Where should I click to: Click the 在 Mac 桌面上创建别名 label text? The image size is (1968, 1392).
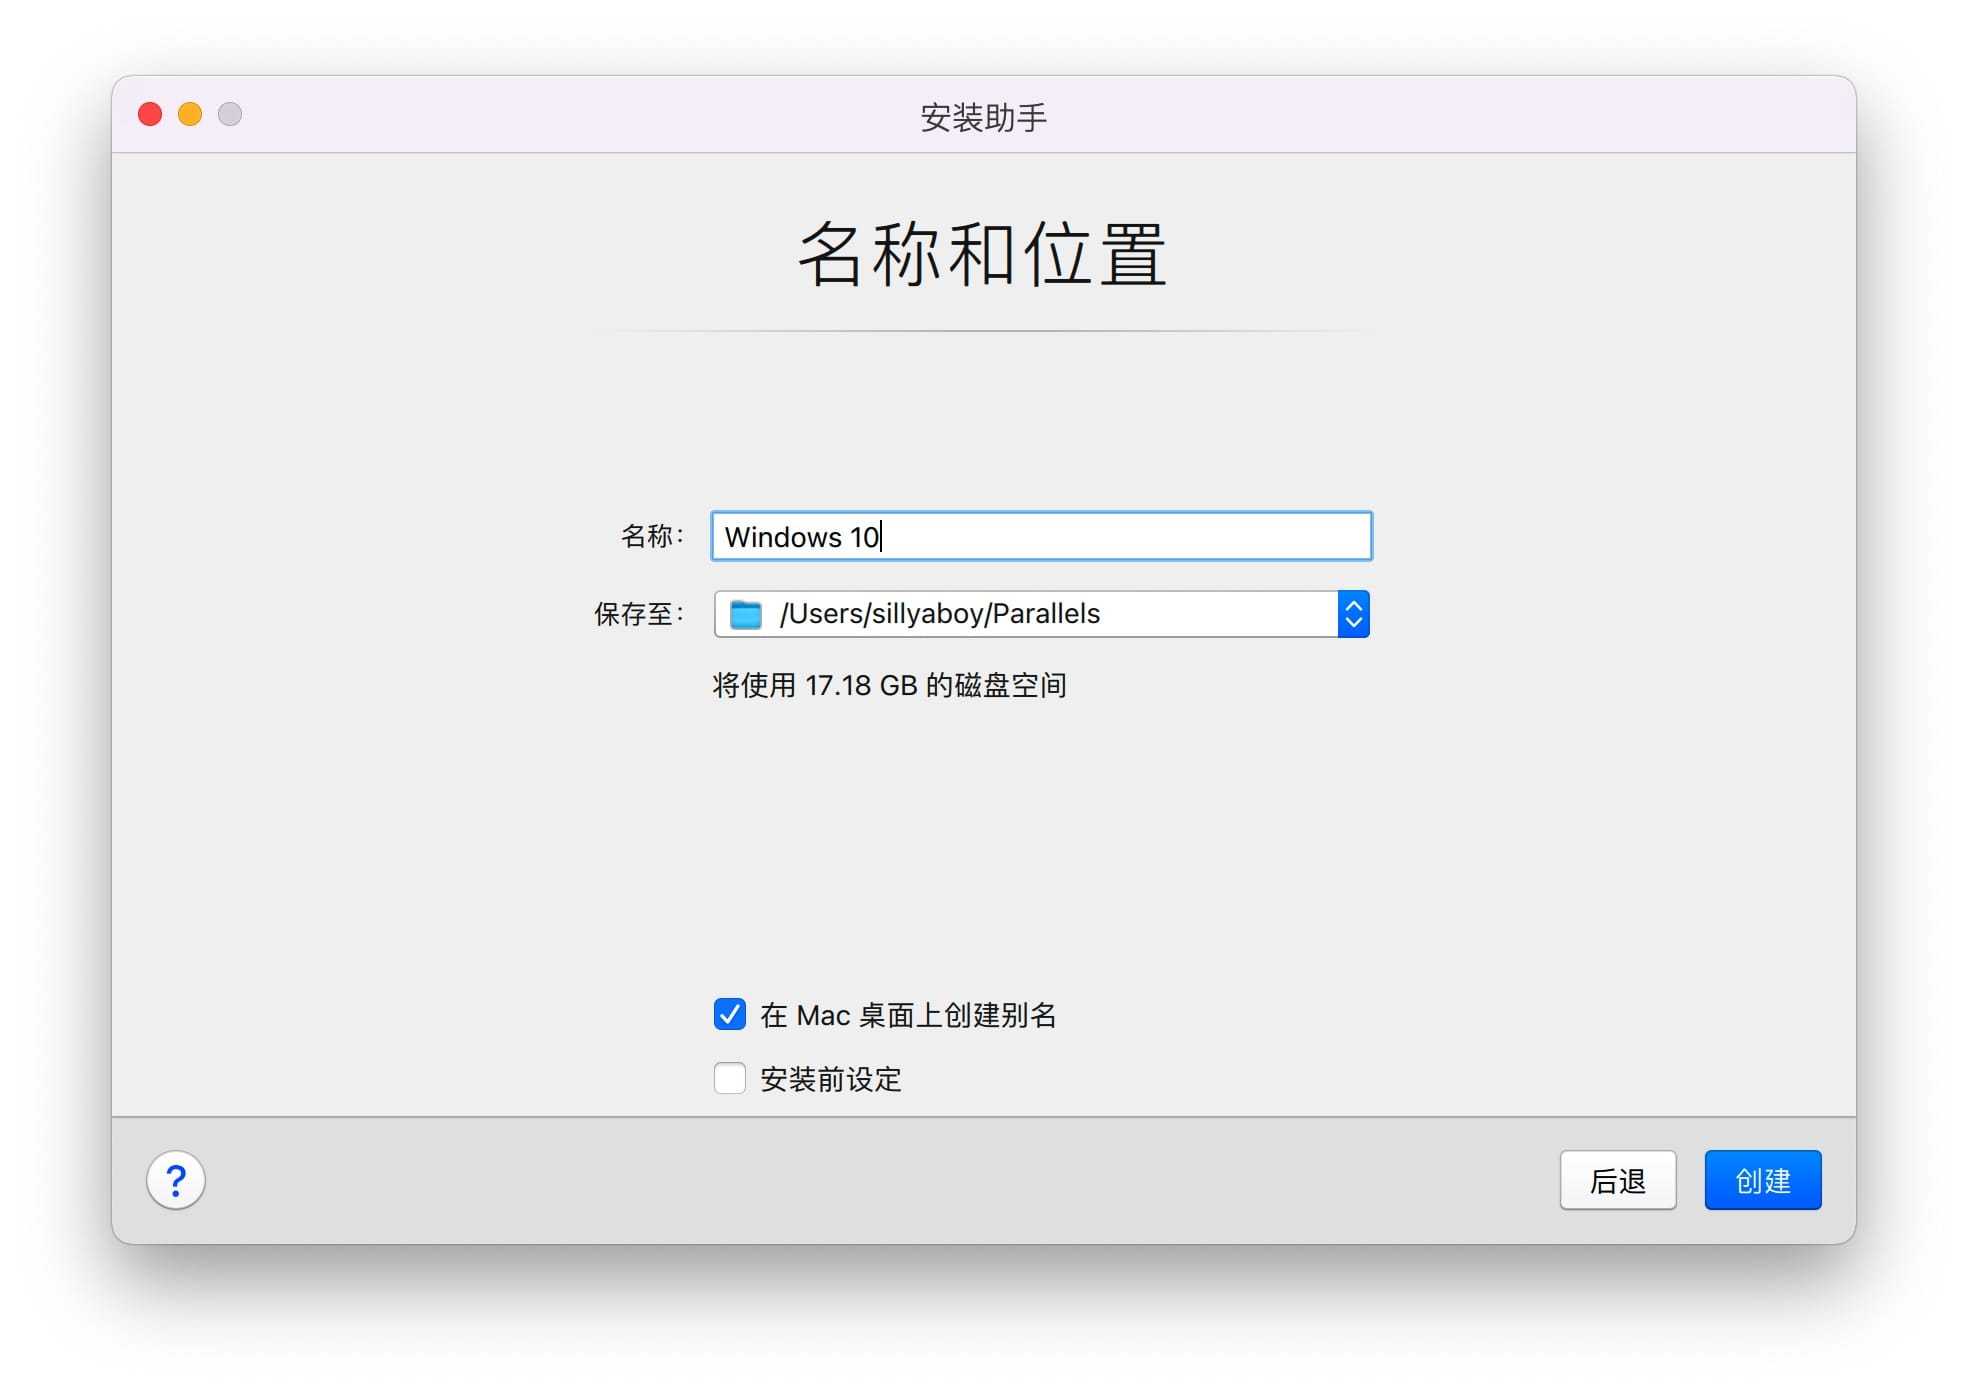[908, 1015]
